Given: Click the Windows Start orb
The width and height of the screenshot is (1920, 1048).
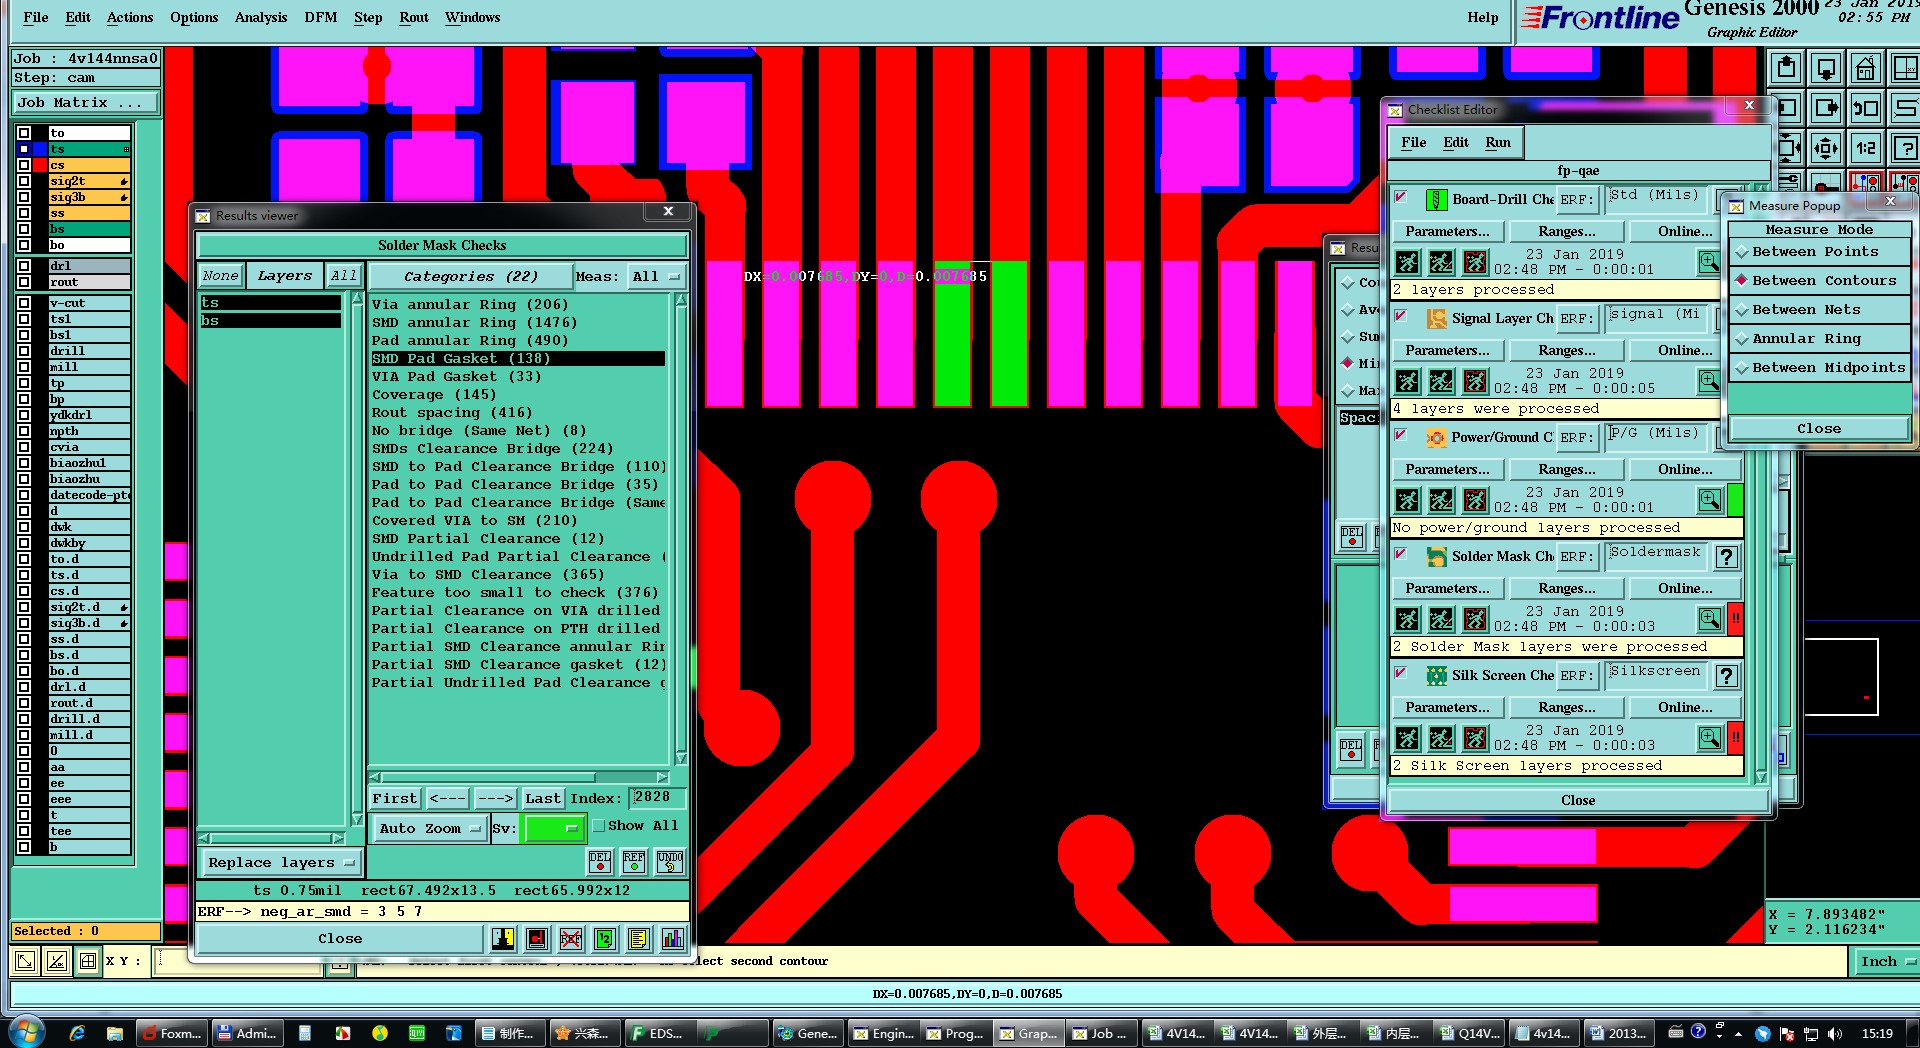Looking at the screenshot, I should 27,1033.
